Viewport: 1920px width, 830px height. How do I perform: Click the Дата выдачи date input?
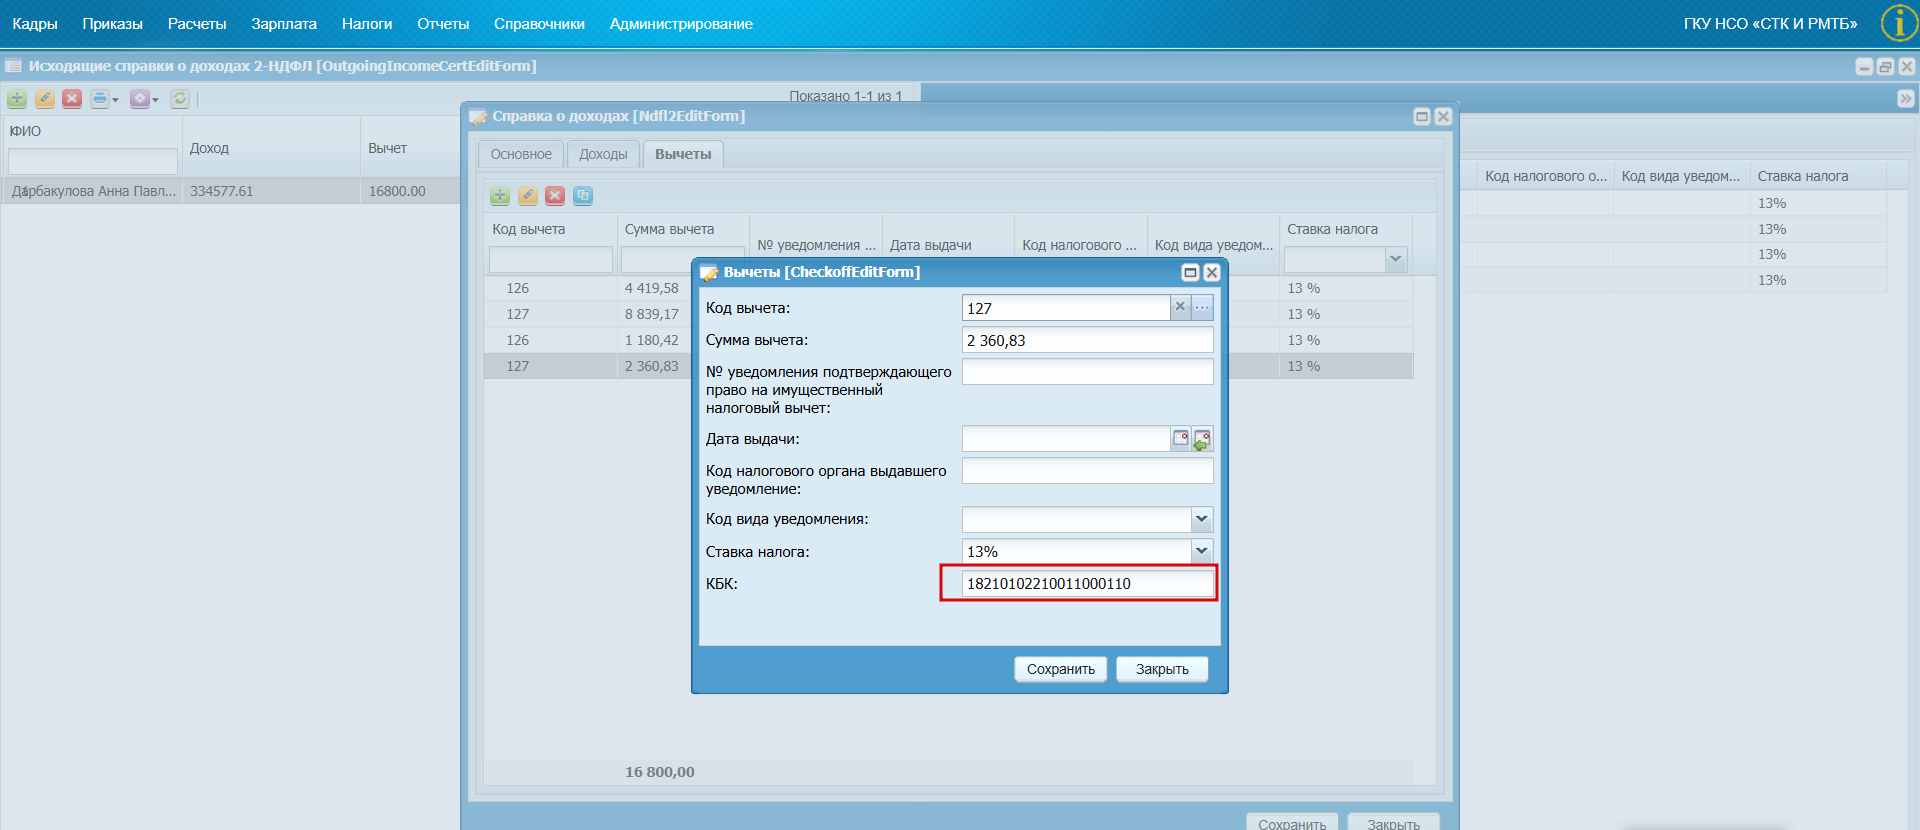[x=1066, y=438]
